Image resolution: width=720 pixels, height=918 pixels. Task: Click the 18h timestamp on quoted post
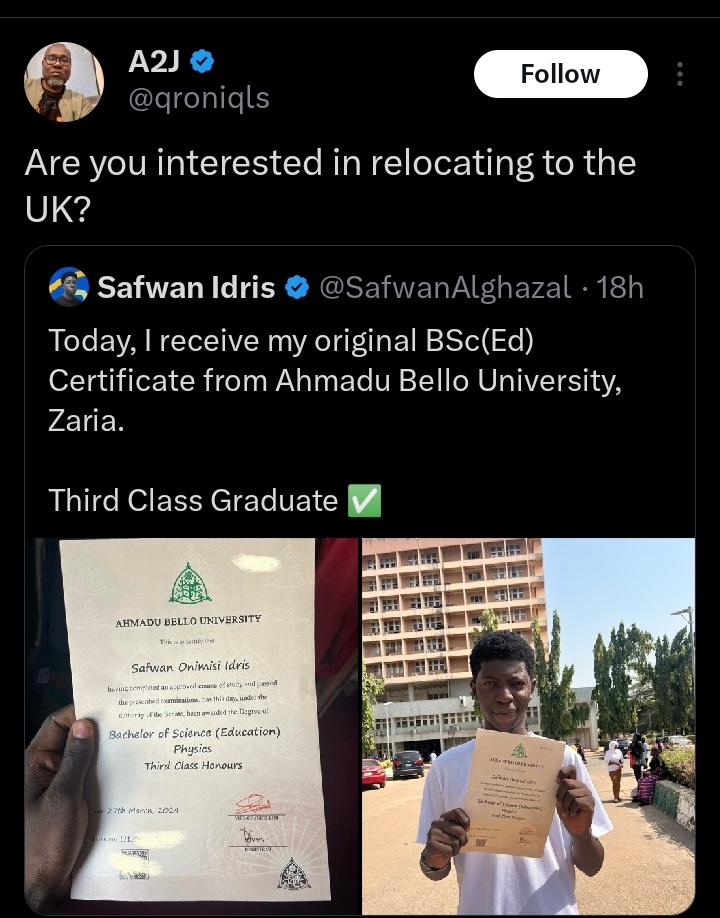619,288
